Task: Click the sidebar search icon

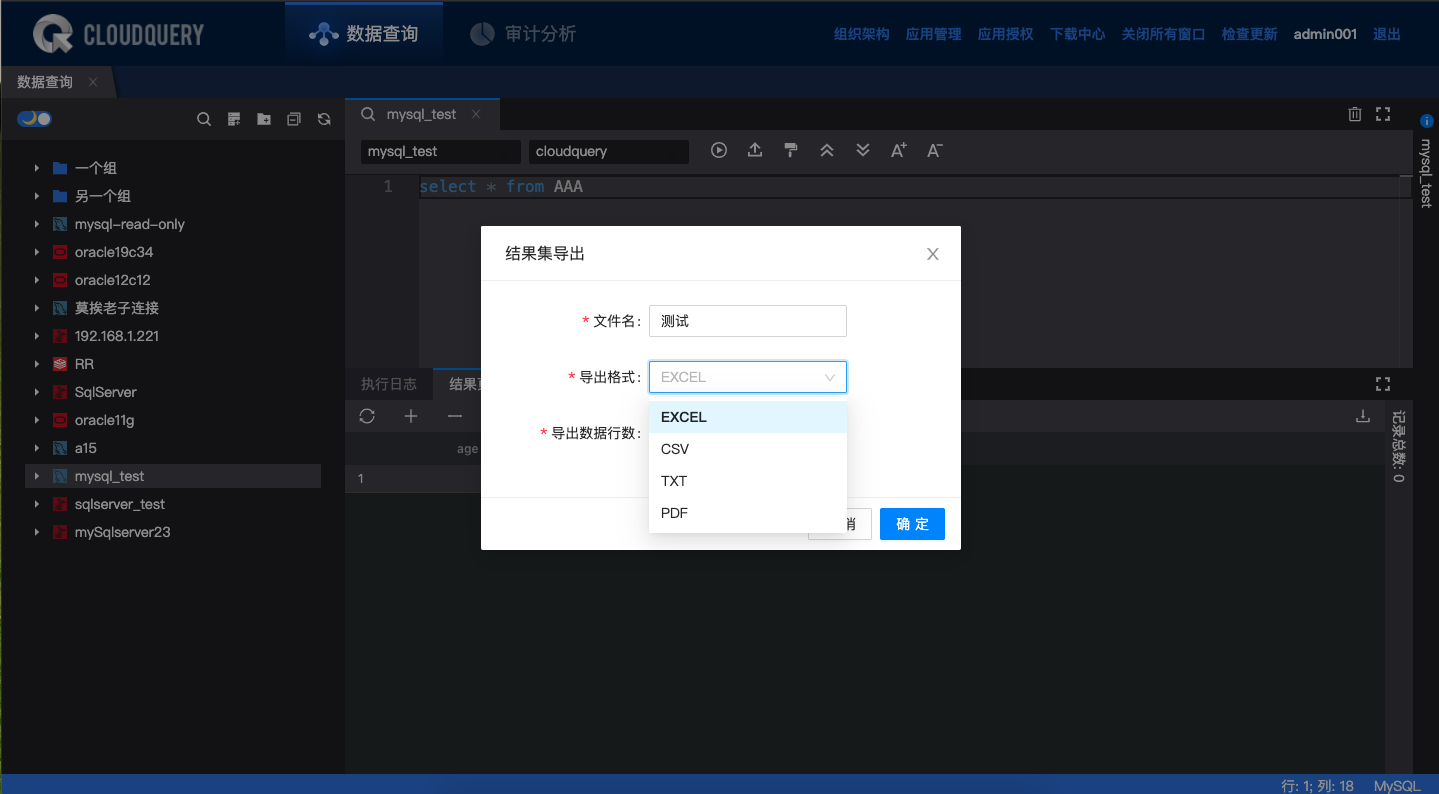Action: click(204, 119)
